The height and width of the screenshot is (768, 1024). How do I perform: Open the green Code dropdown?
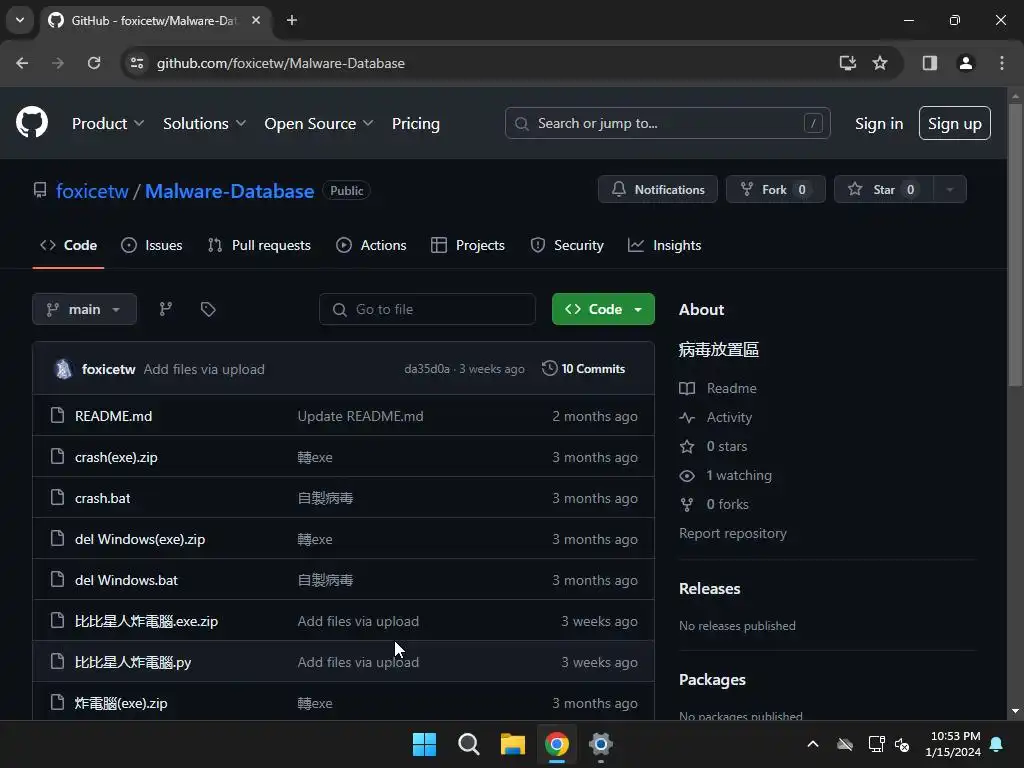point(603,309)
